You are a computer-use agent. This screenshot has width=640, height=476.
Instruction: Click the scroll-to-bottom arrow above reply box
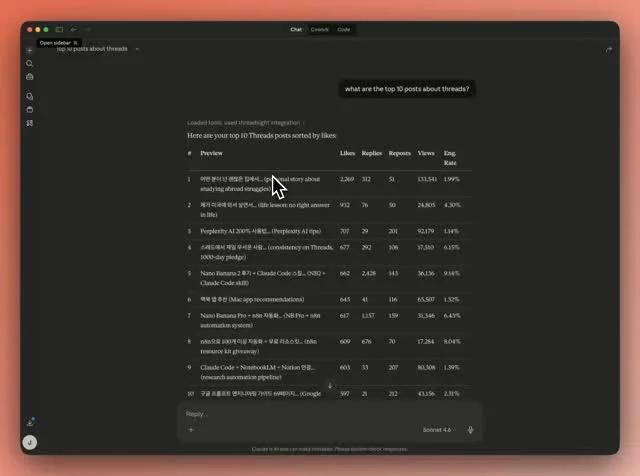(330, 385)
